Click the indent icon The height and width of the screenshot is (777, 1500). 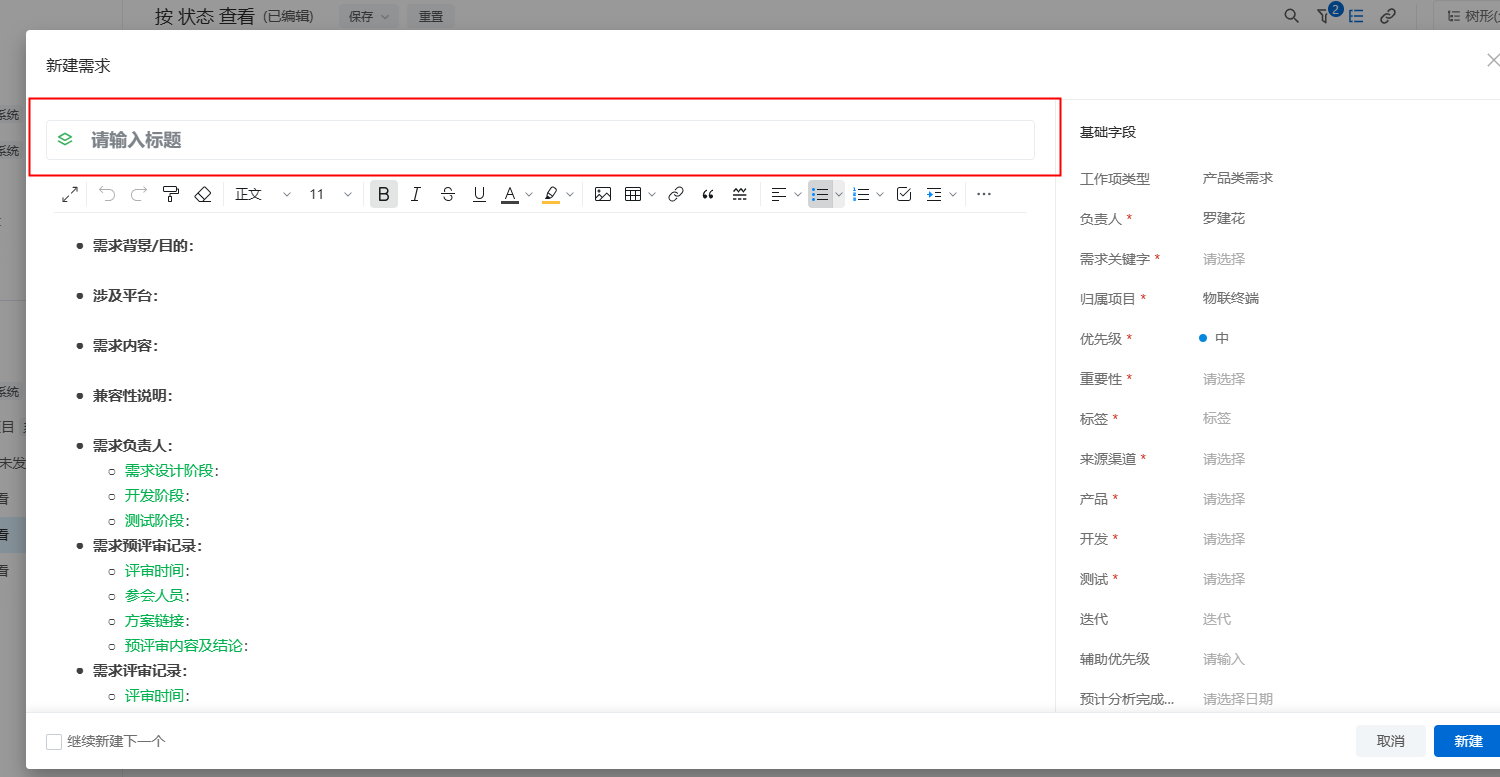934,194
